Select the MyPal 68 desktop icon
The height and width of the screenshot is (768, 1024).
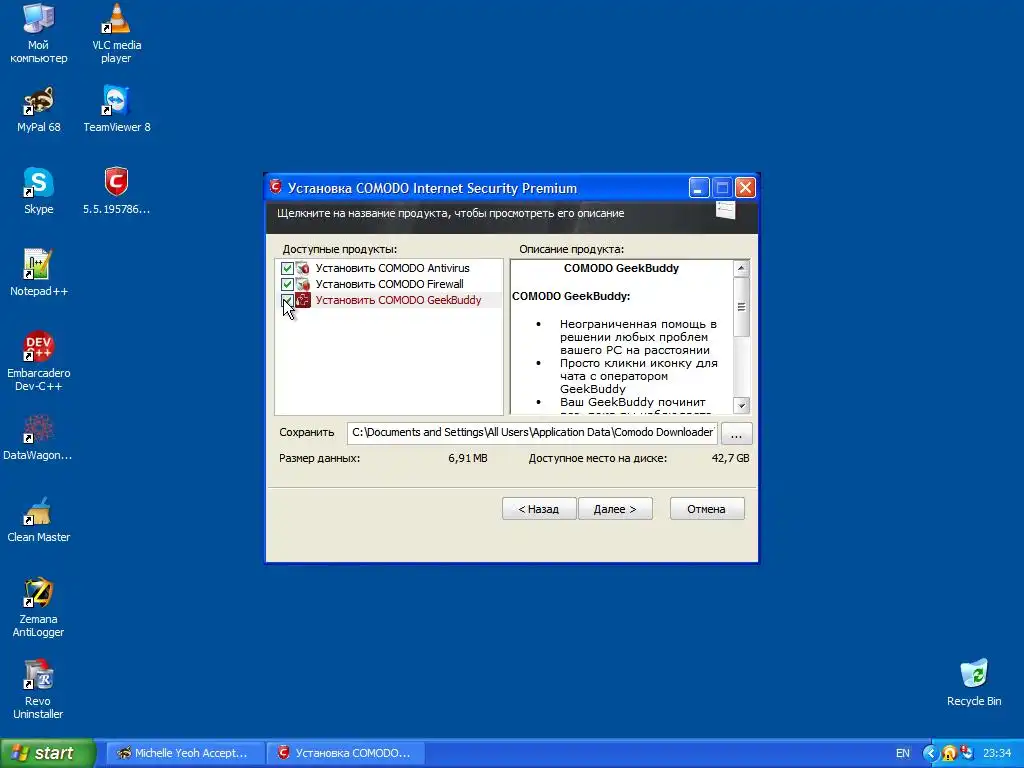(38, 108)
